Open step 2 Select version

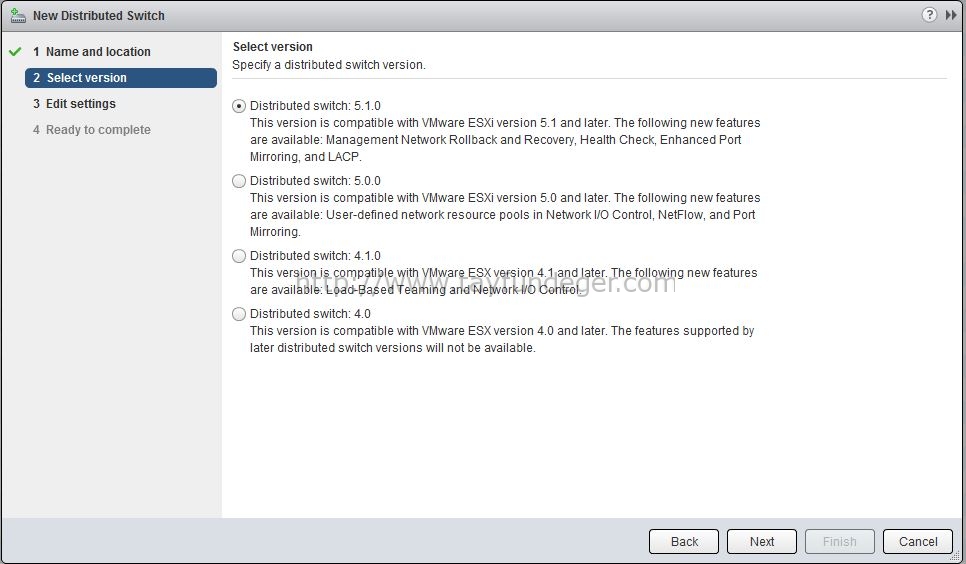point(121,78)
